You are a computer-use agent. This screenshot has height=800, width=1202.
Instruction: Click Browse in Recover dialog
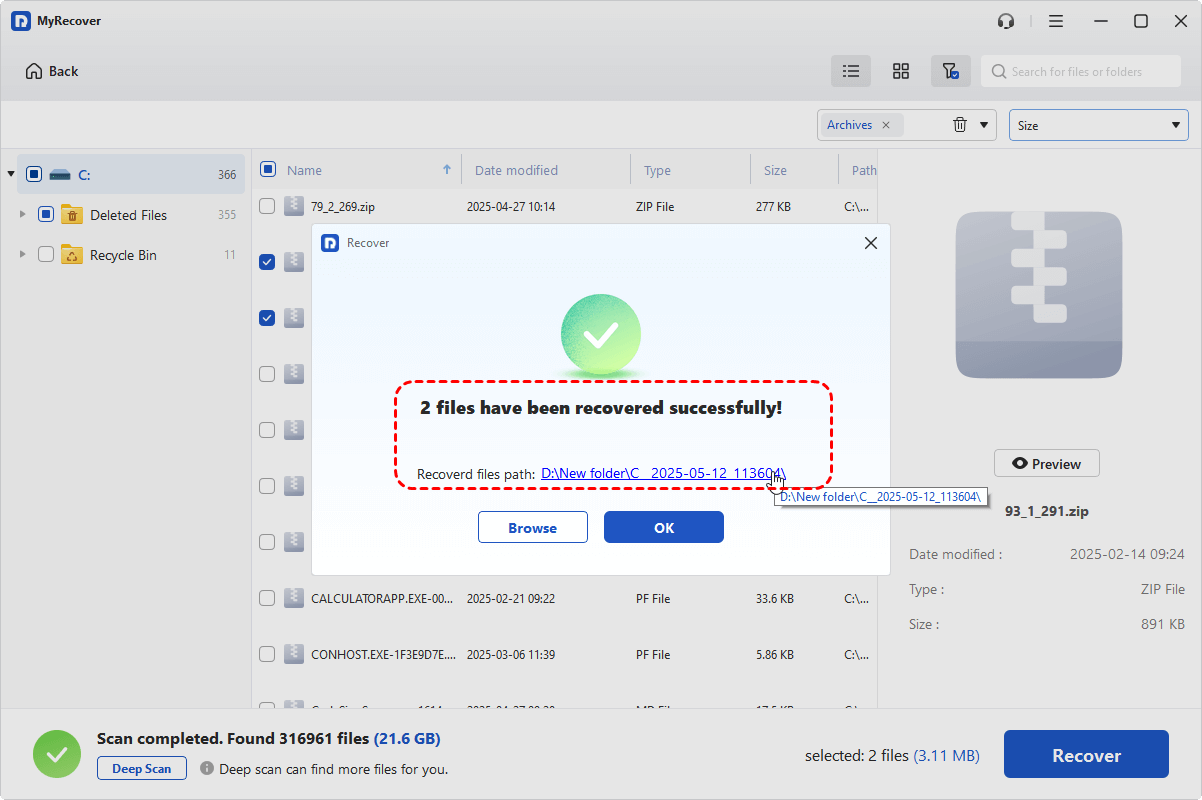[x=532, y=527]
